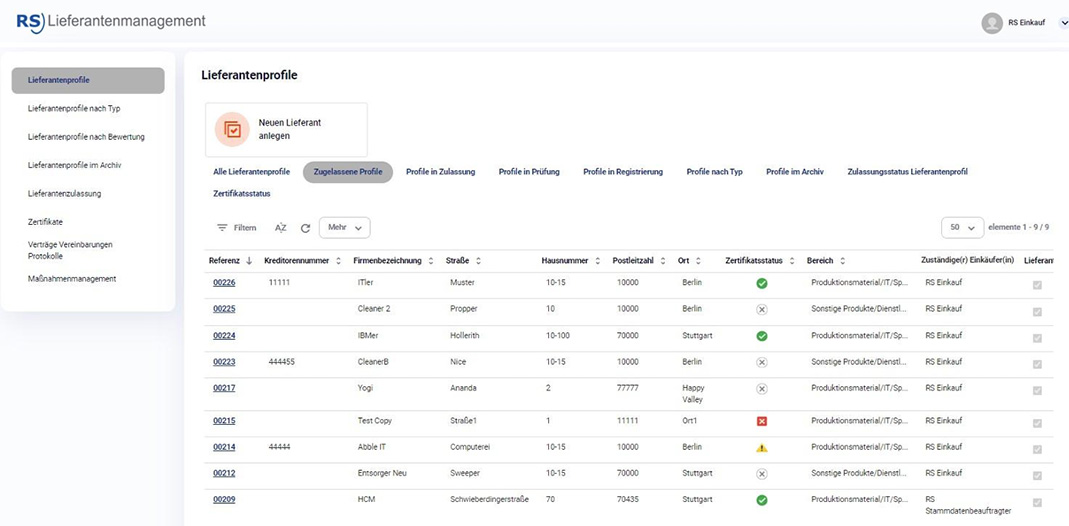Viewport: 1069px width, 526px height.
Task: Click red certificate status icon for Test Copy
Action: tap(761, 422)
